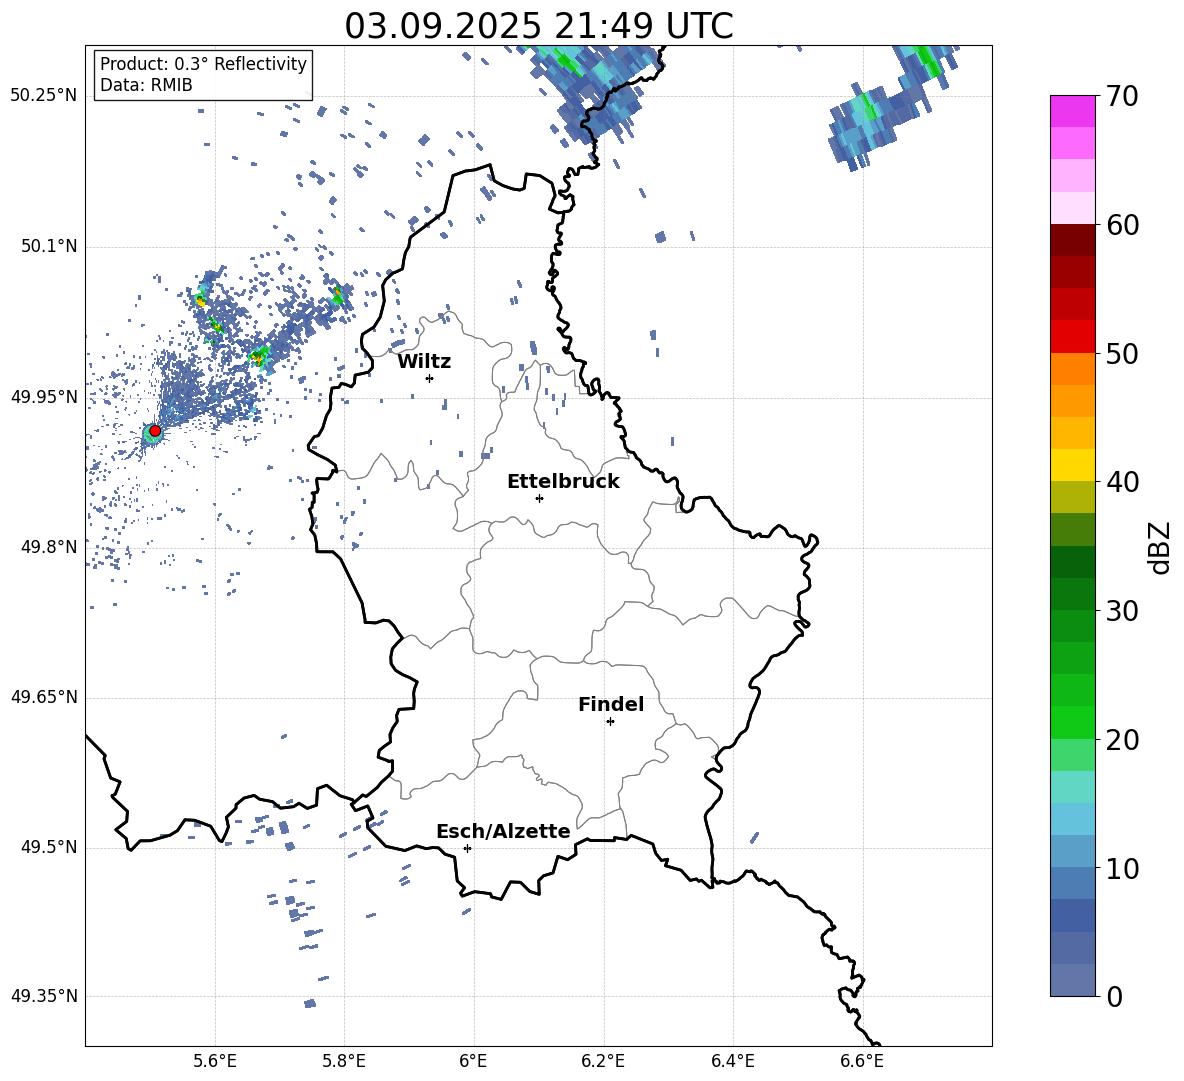The width and height of the screenshot is (1184, 1081).
Task: Click the 50 value on the colorbar
Action: tap(1122, 353)
